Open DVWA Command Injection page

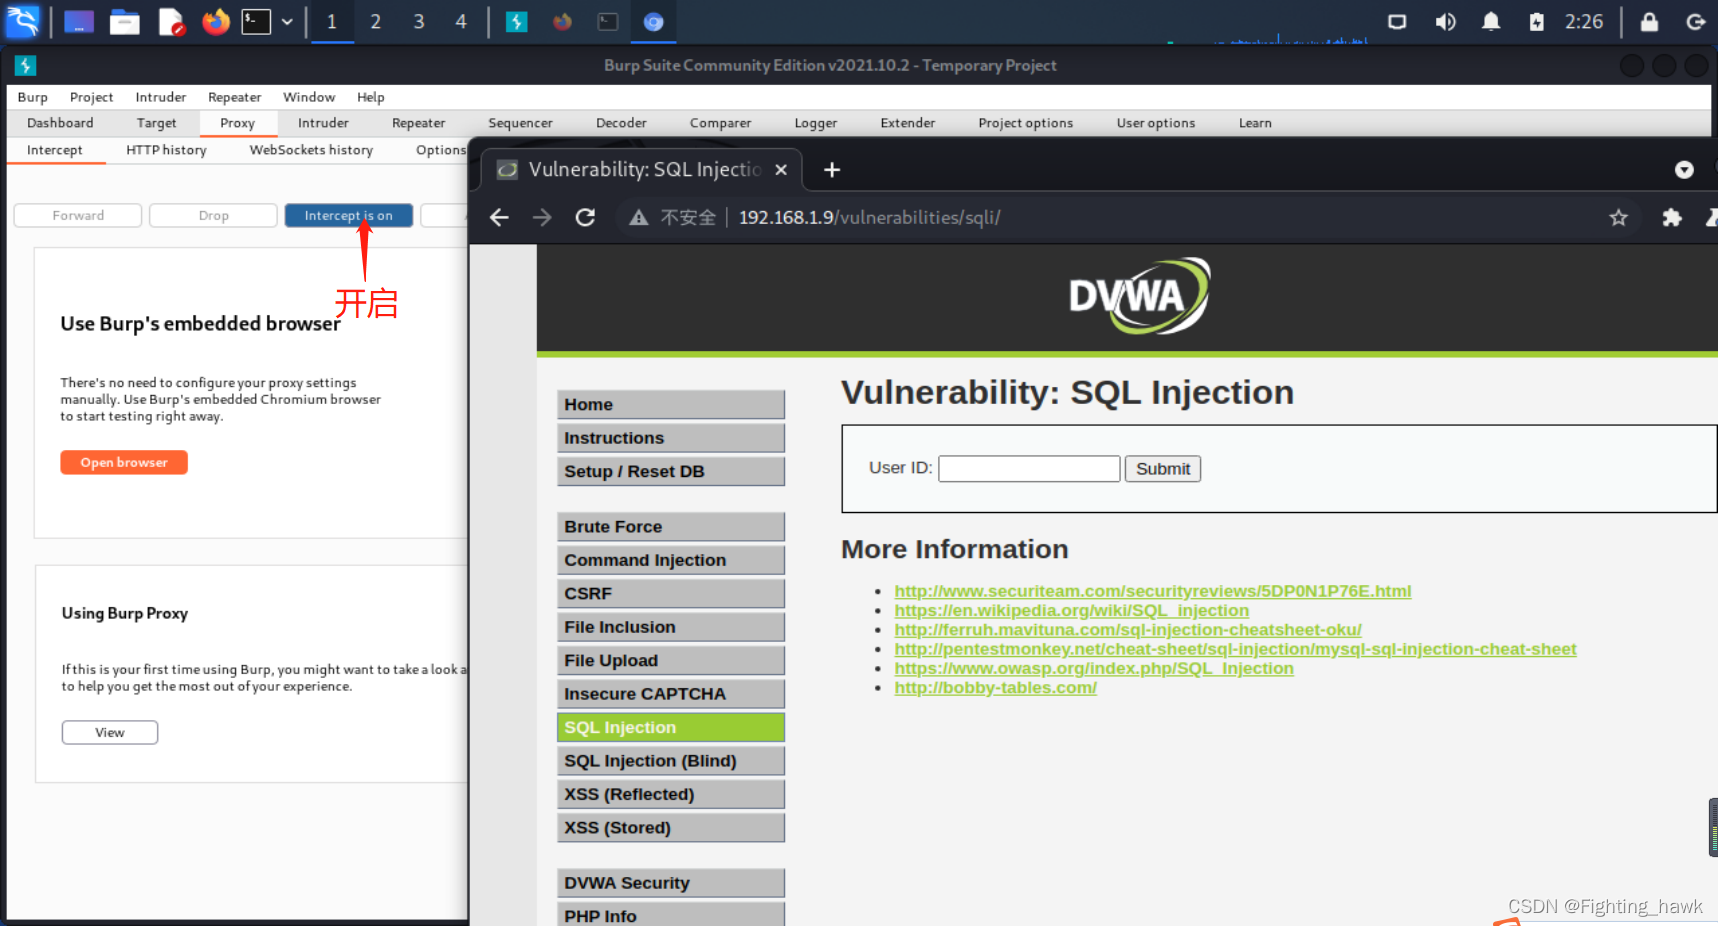click(x=671, y=561)
